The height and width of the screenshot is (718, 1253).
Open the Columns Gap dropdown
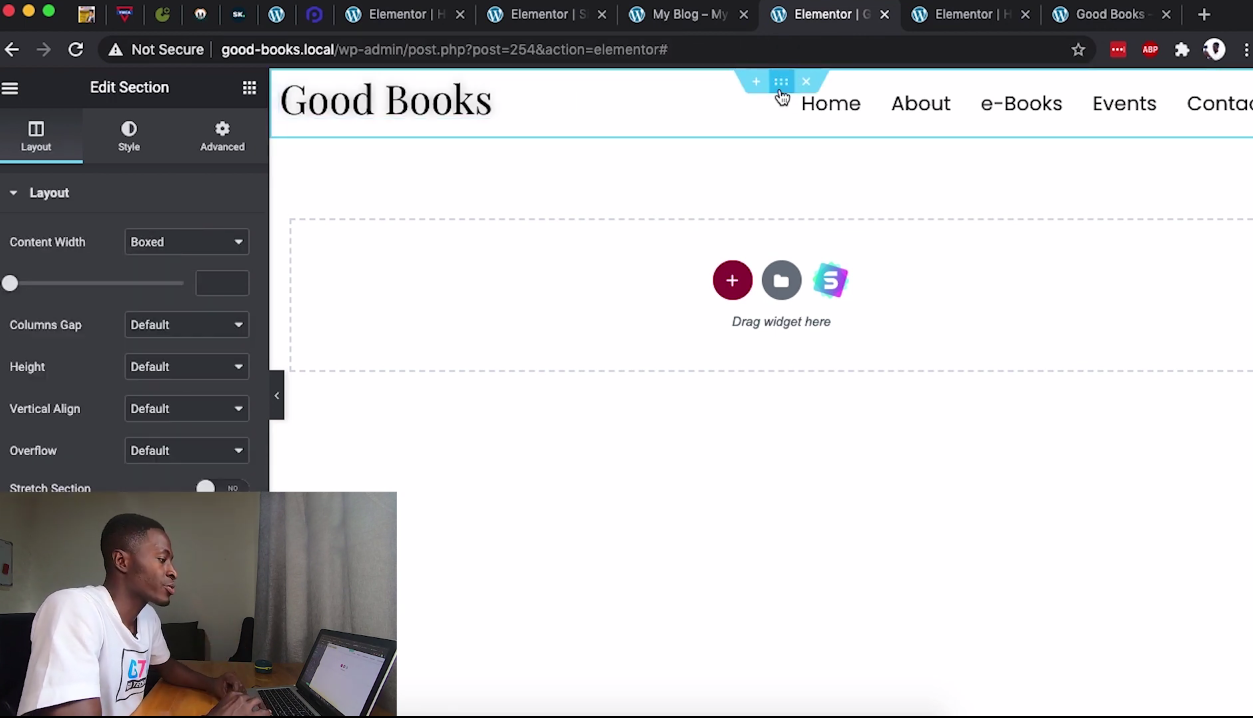[186, 325]
